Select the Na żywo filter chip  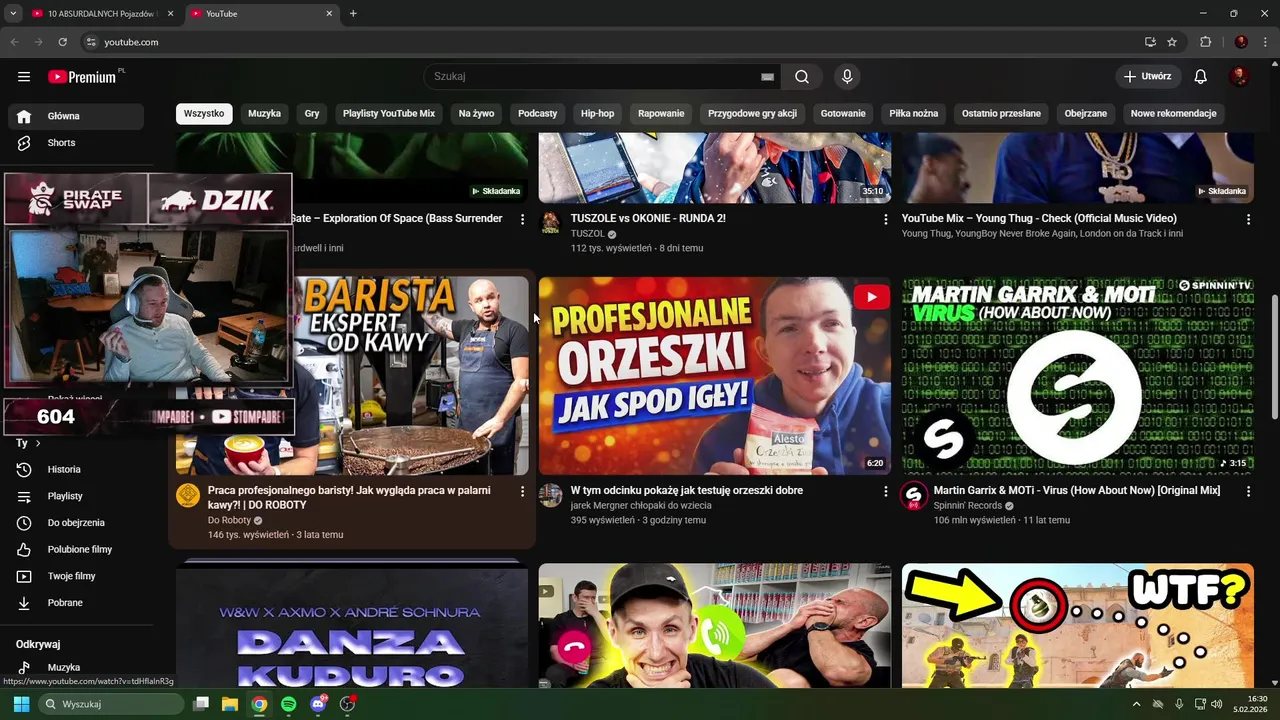click(x=476, y=114)
